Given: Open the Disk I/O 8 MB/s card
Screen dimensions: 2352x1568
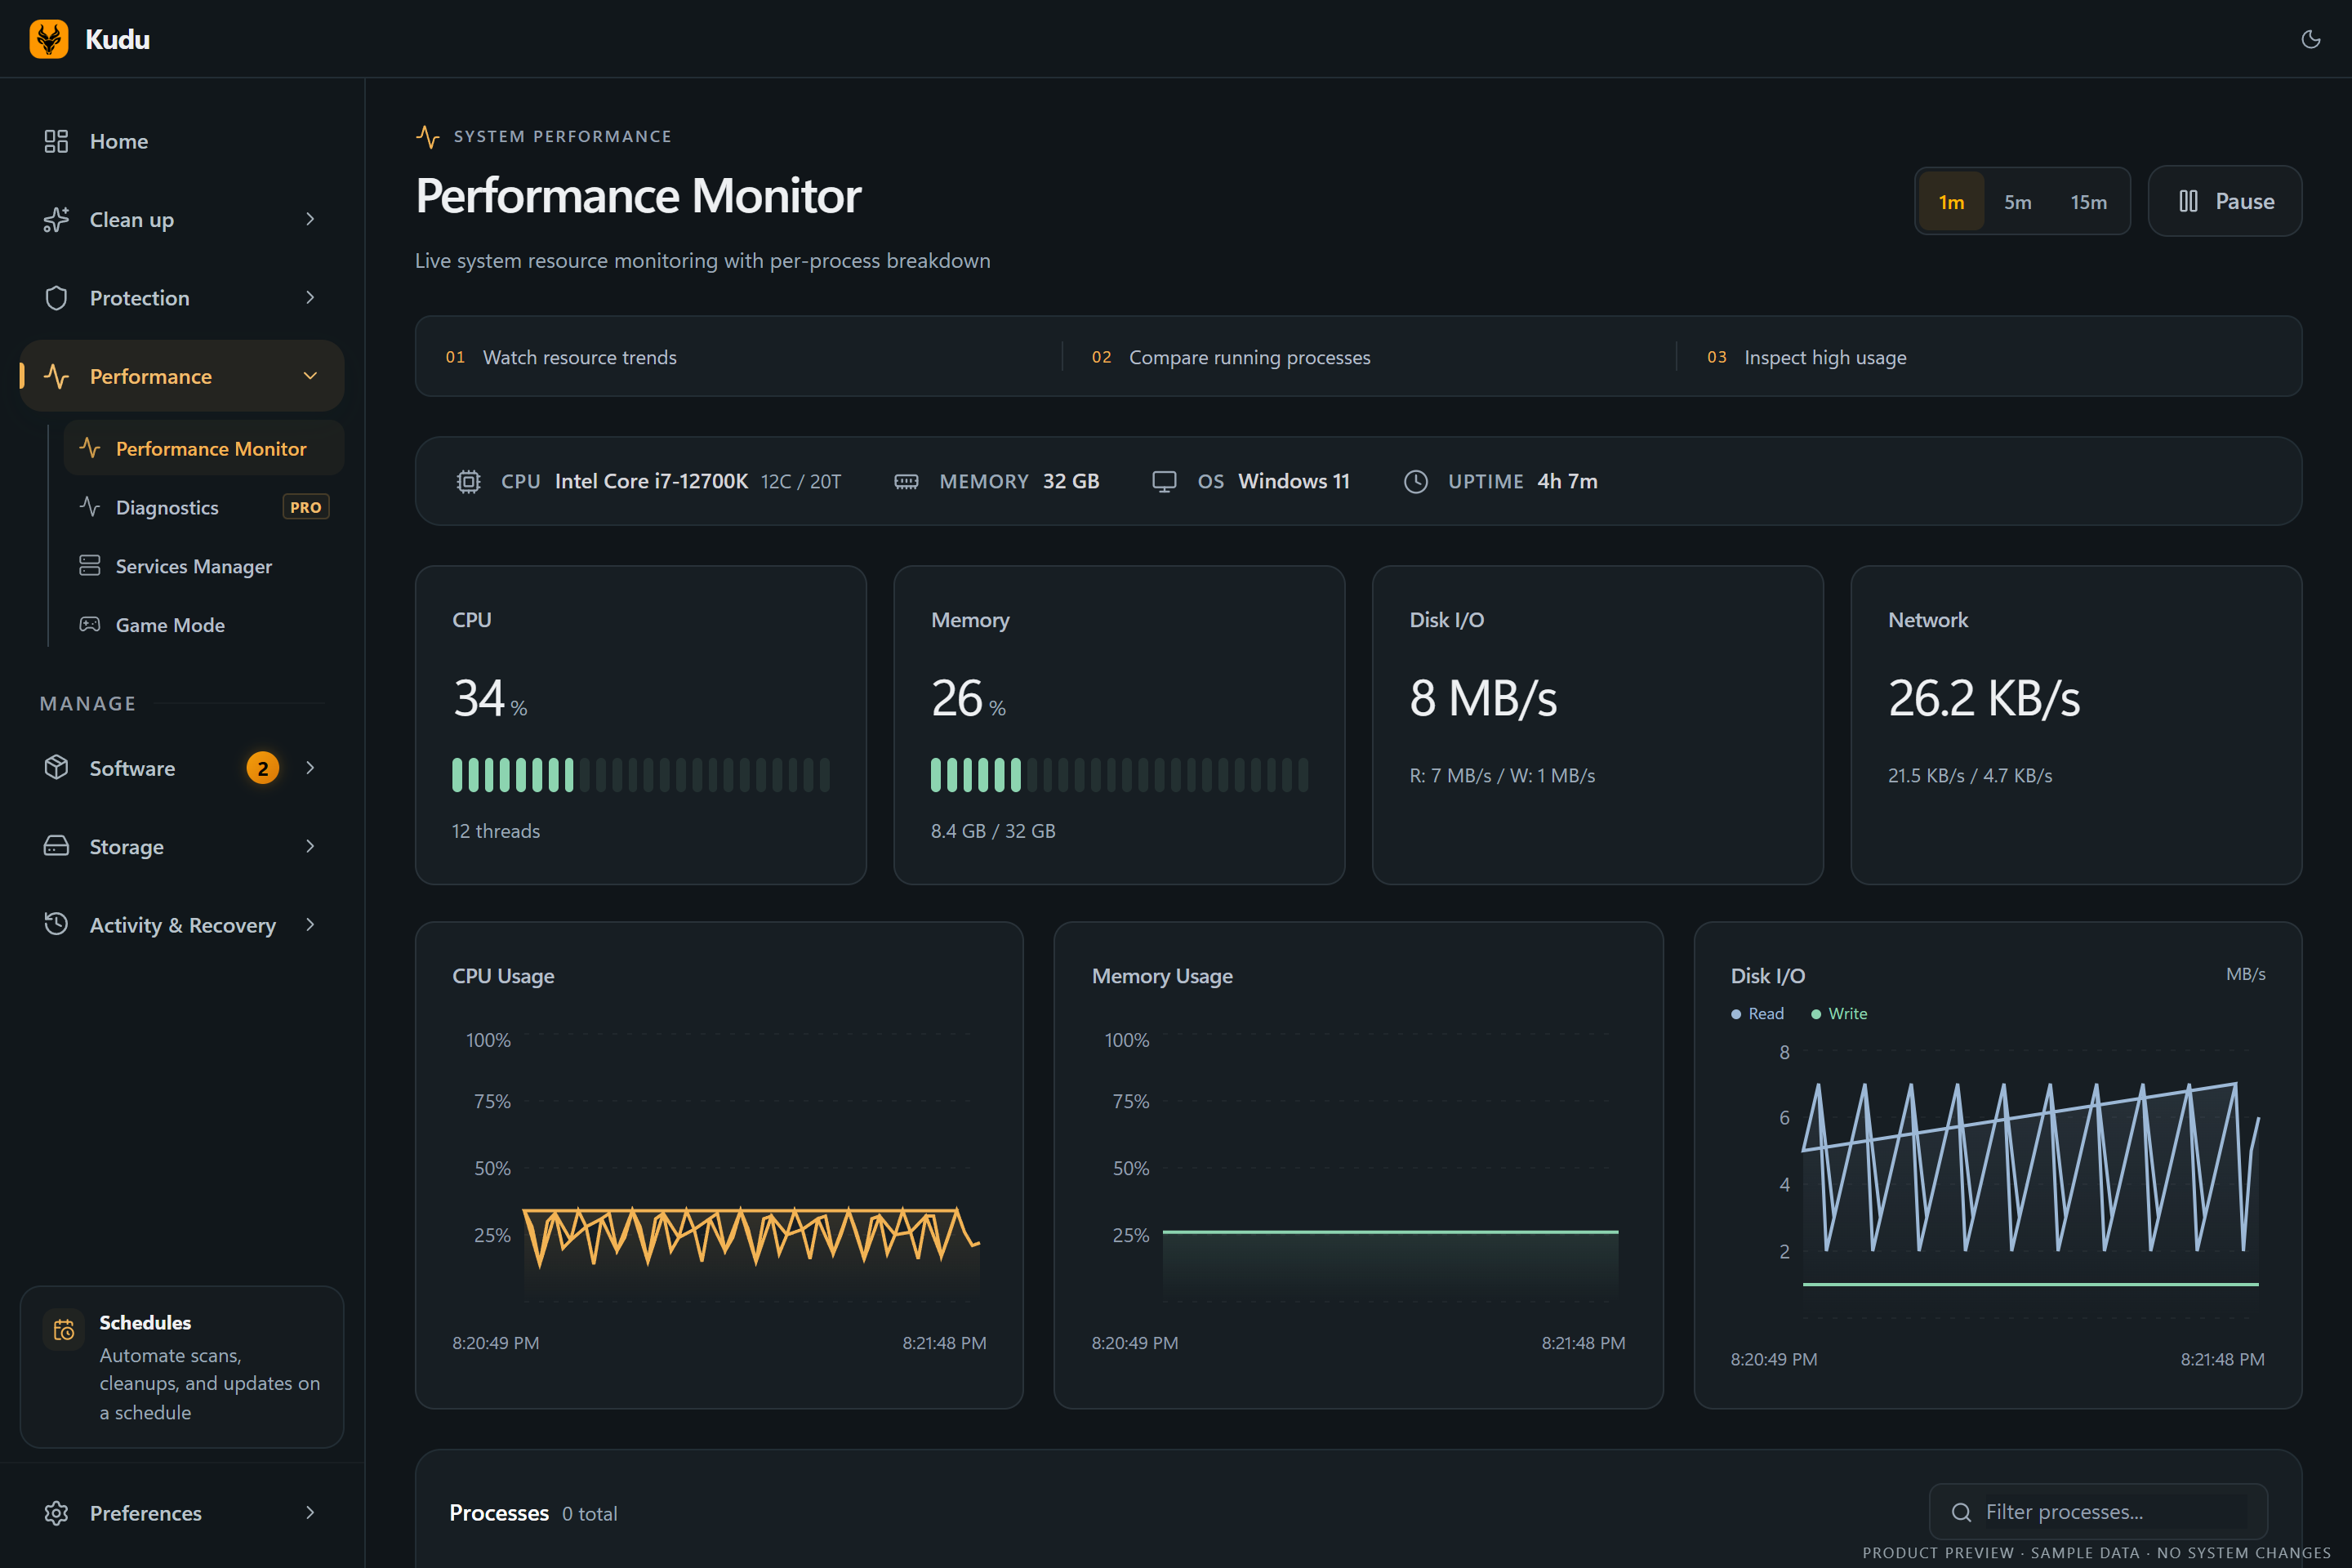Looking at the screenshot, I should coord(1598,725).
